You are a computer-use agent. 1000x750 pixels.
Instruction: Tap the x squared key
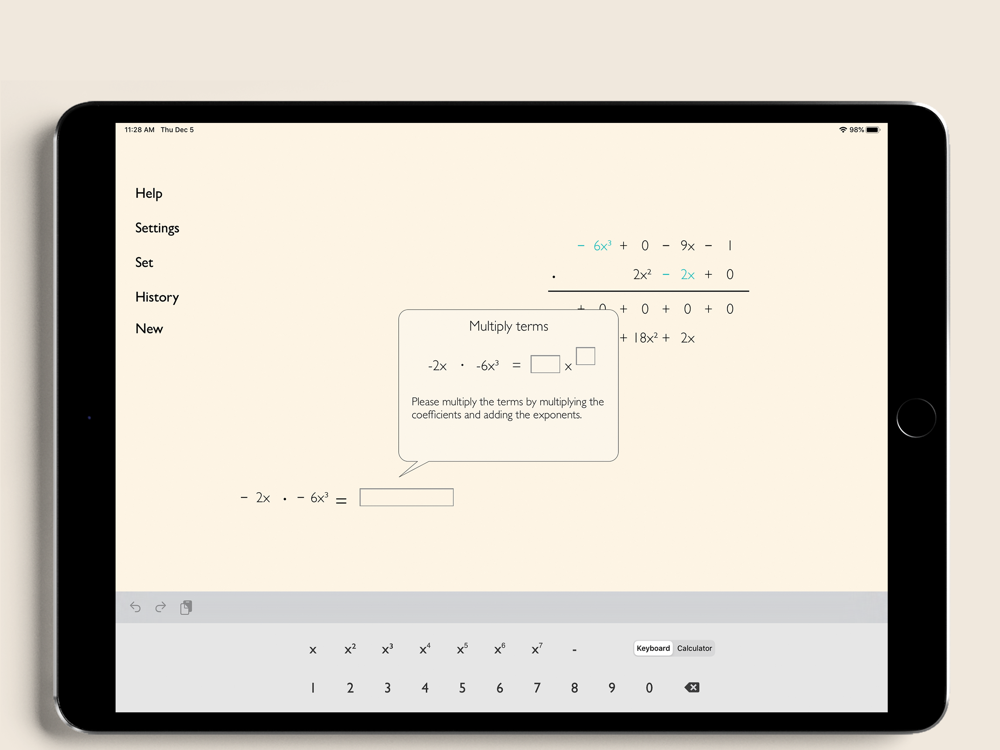[350, 649]
